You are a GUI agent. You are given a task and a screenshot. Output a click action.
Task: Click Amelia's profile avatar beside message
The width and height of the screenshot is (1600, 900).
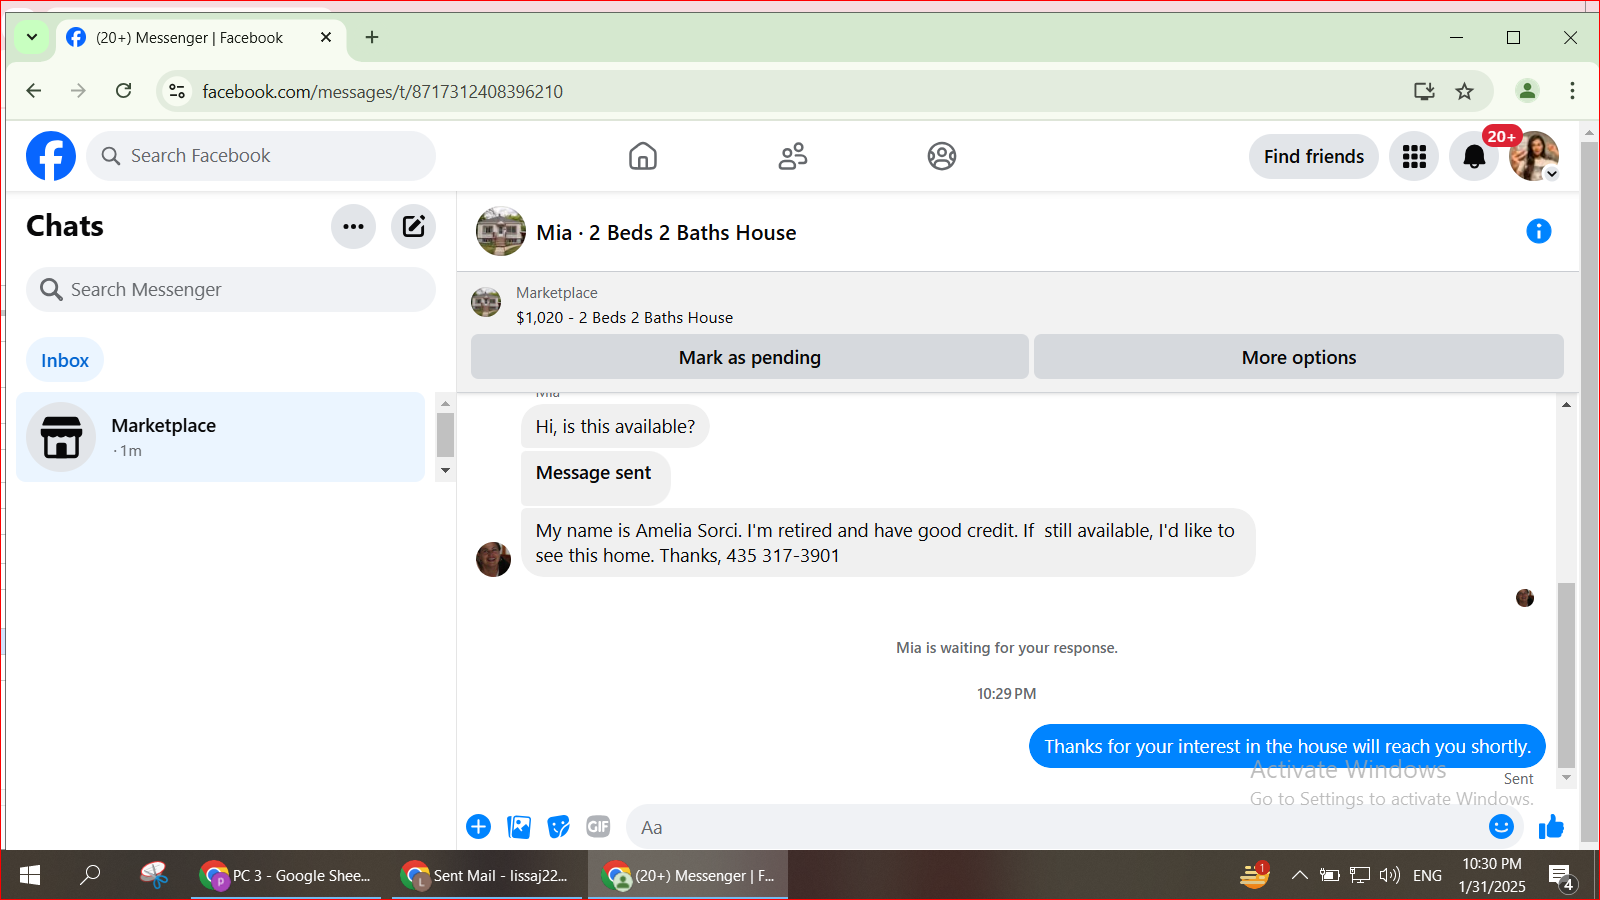tap(493, 559)
